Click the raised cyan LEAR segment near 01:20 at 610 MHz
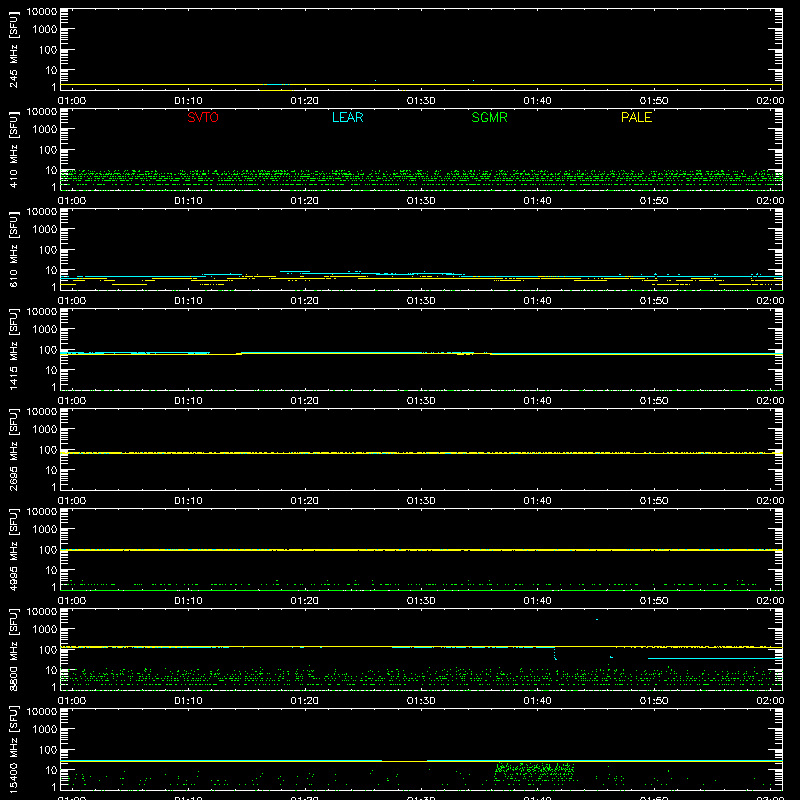The image size is (800, 800). point(295,271)
